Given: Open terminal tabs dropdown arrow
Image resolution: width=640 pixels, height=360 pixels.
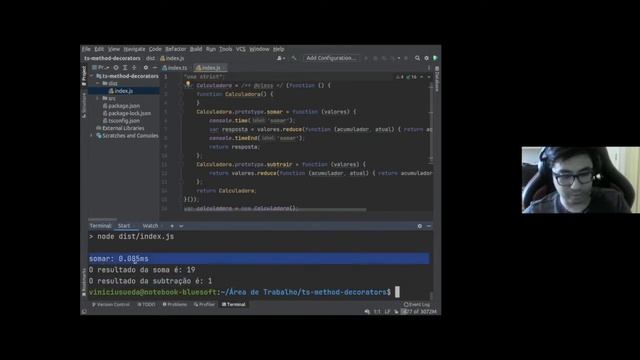Looking at the screenshot, I should point(181,226).
